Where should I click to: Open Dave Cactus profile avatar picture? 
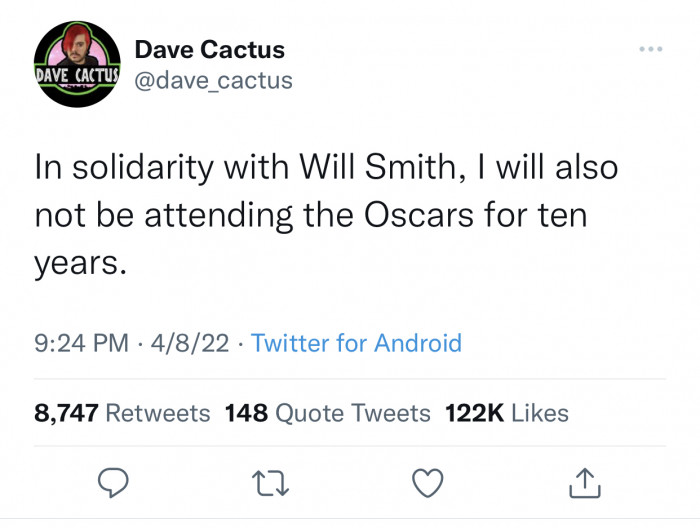(x=77, y=64)
